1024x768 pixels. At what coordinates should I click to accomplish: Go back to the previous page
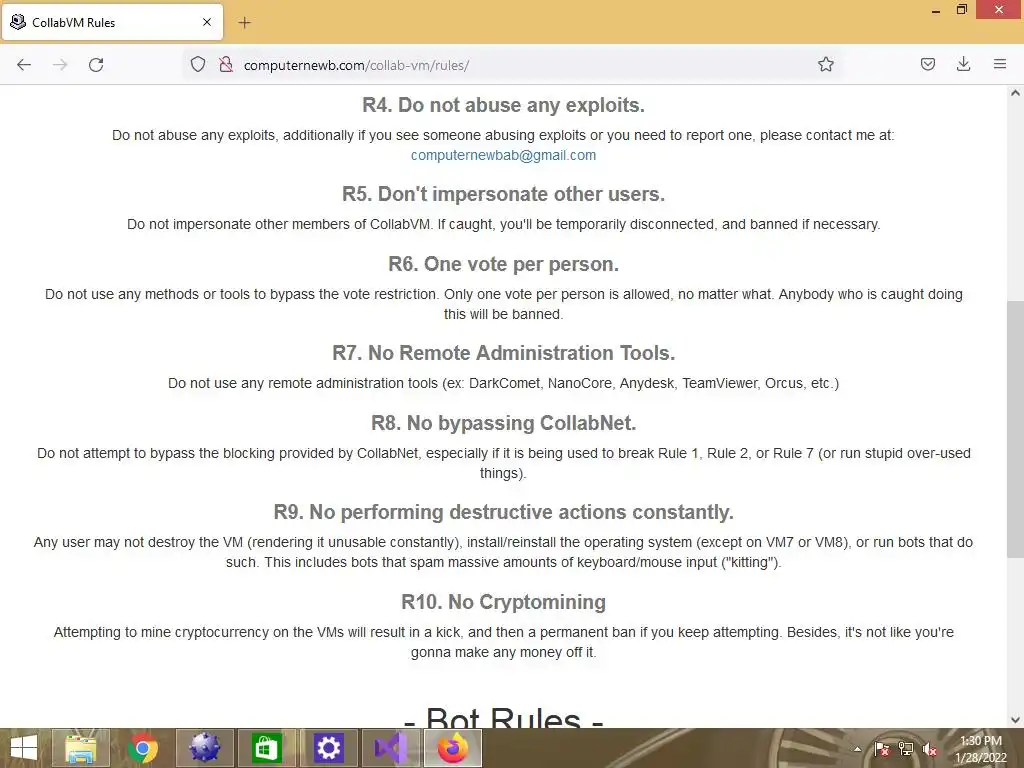click(24, 65)
